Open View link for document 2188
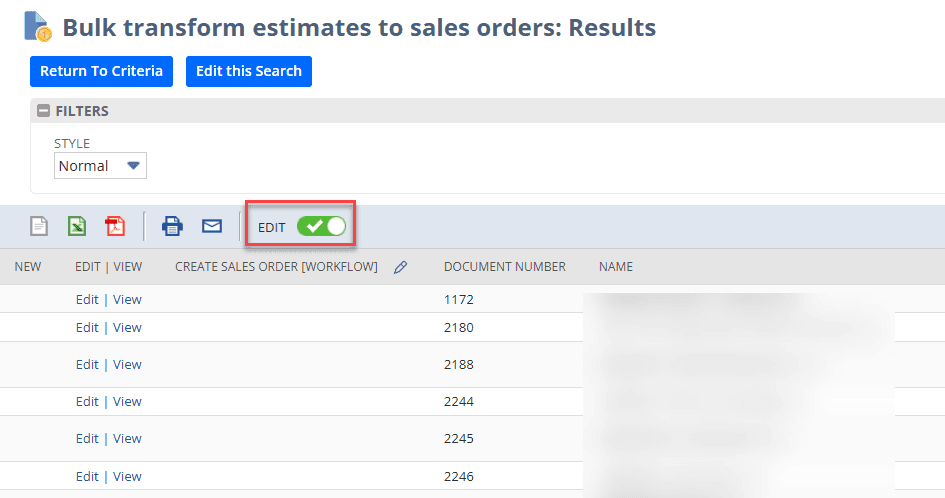The width and height of the screenshot is (945, 498). [127, 365]
